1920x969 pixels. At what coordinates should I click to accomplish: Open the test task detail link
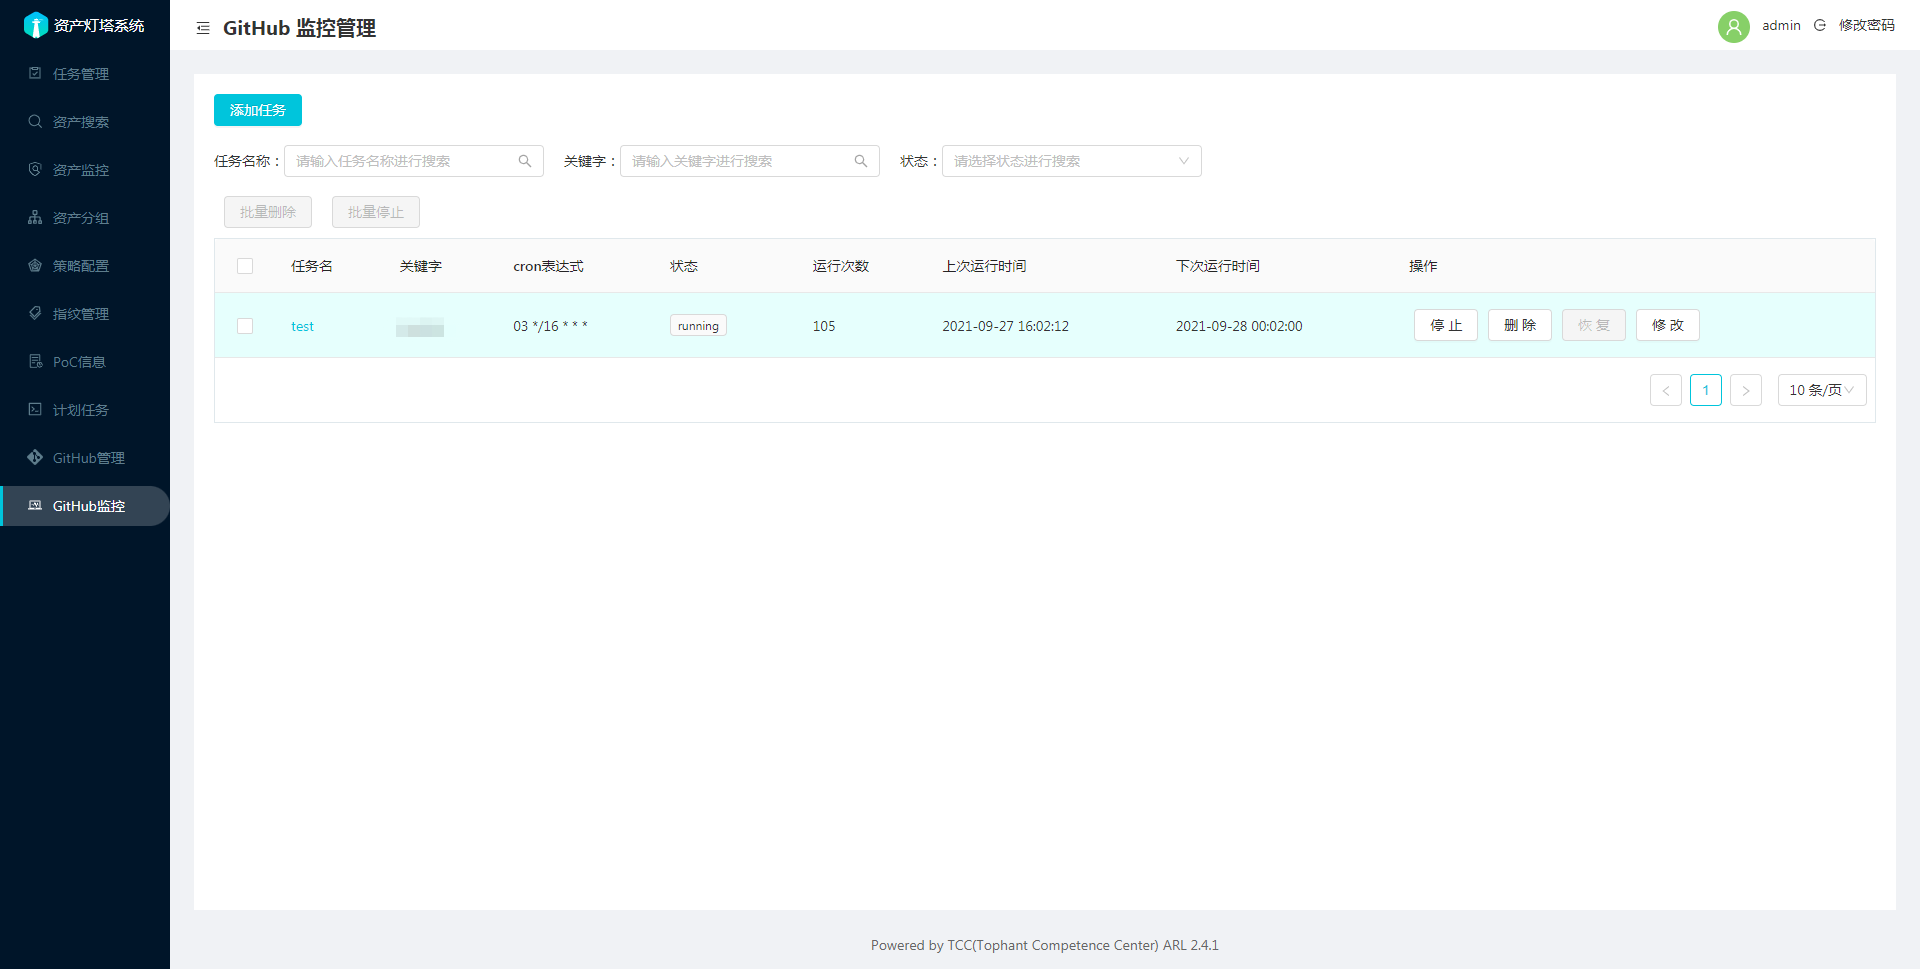[302, 326]
